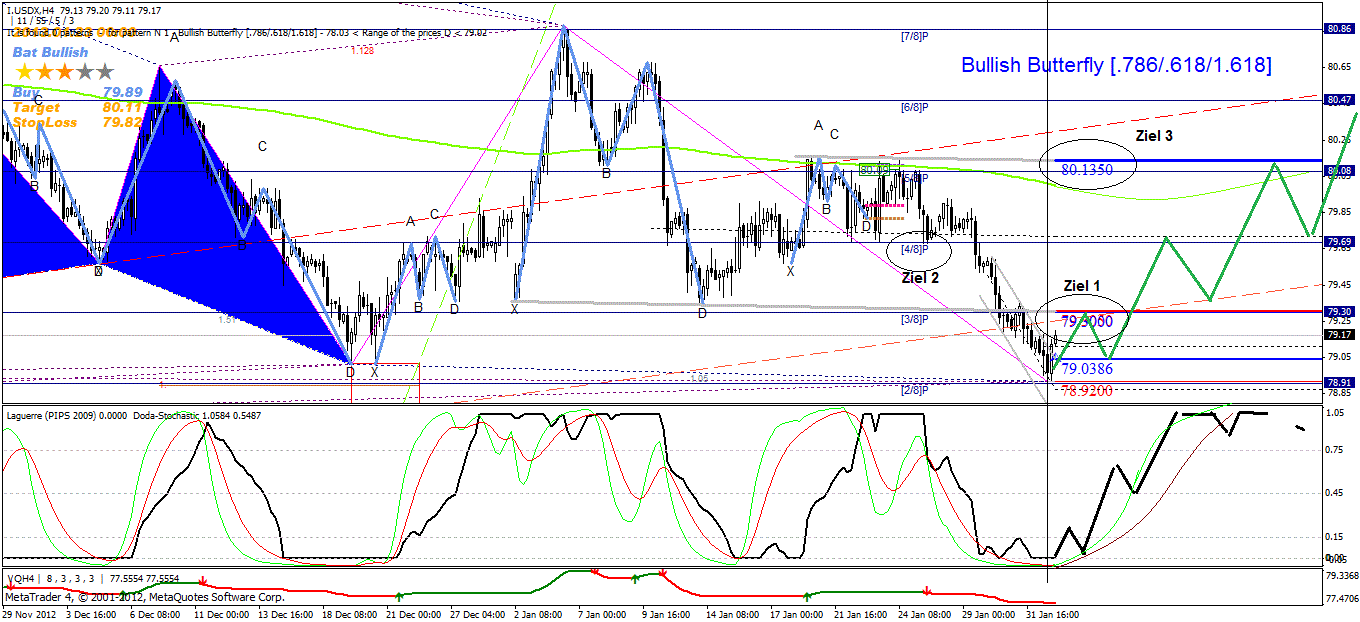Click the 79.69 price axis label
The width and height of the screenshot is (1360, 622).
pos(1340,242)
